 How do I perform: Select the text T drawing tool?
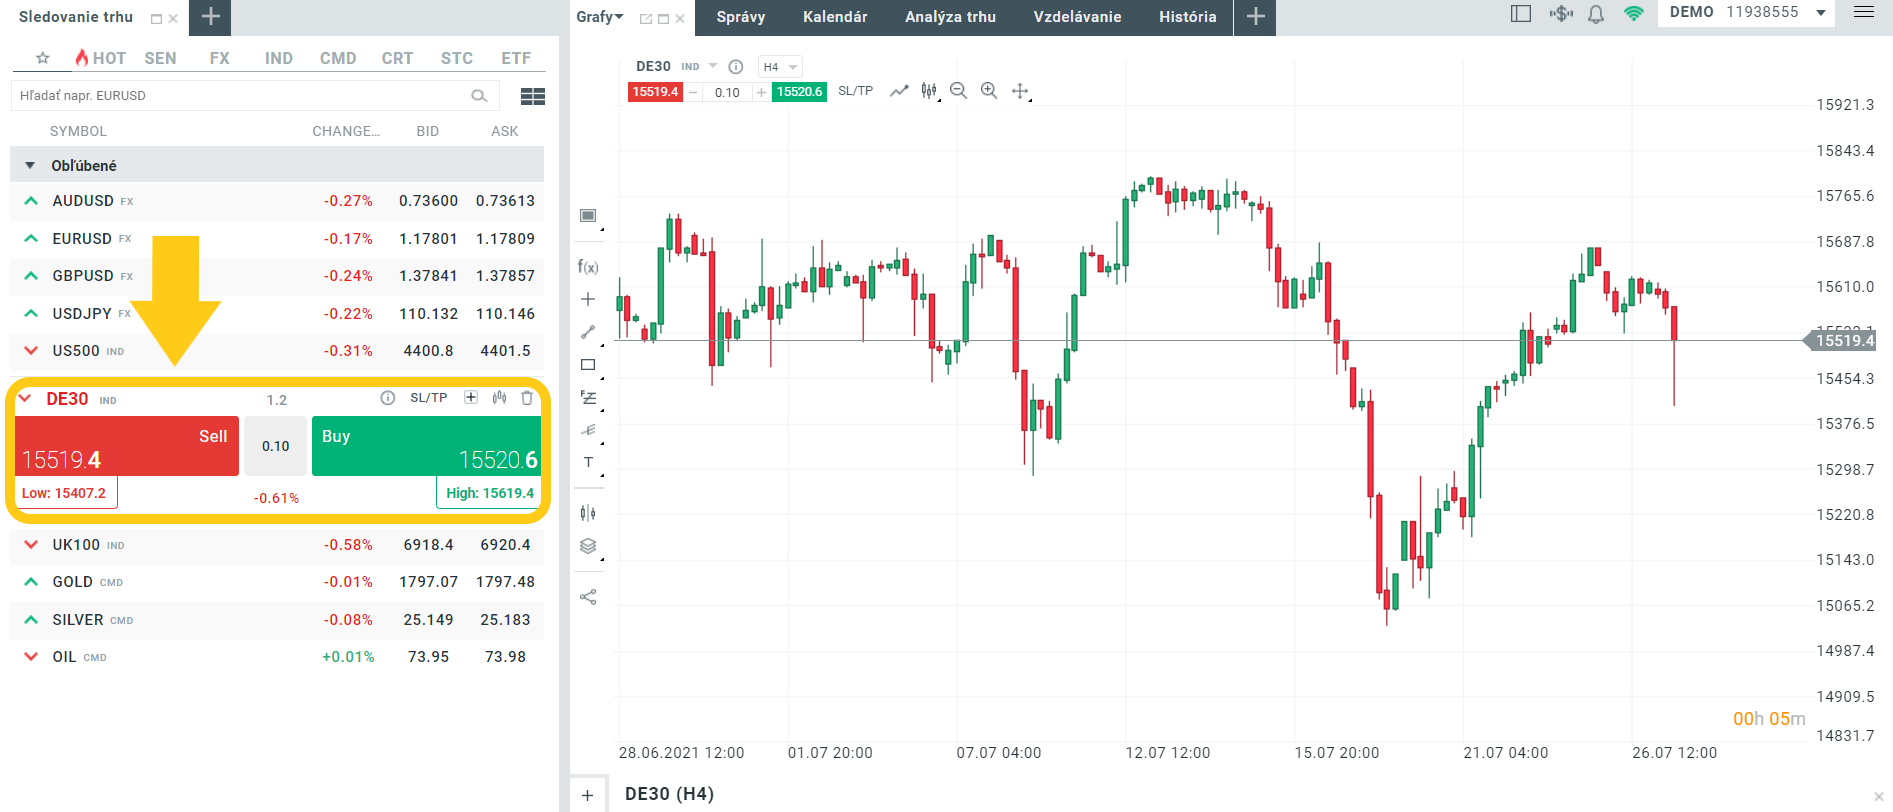588,462
